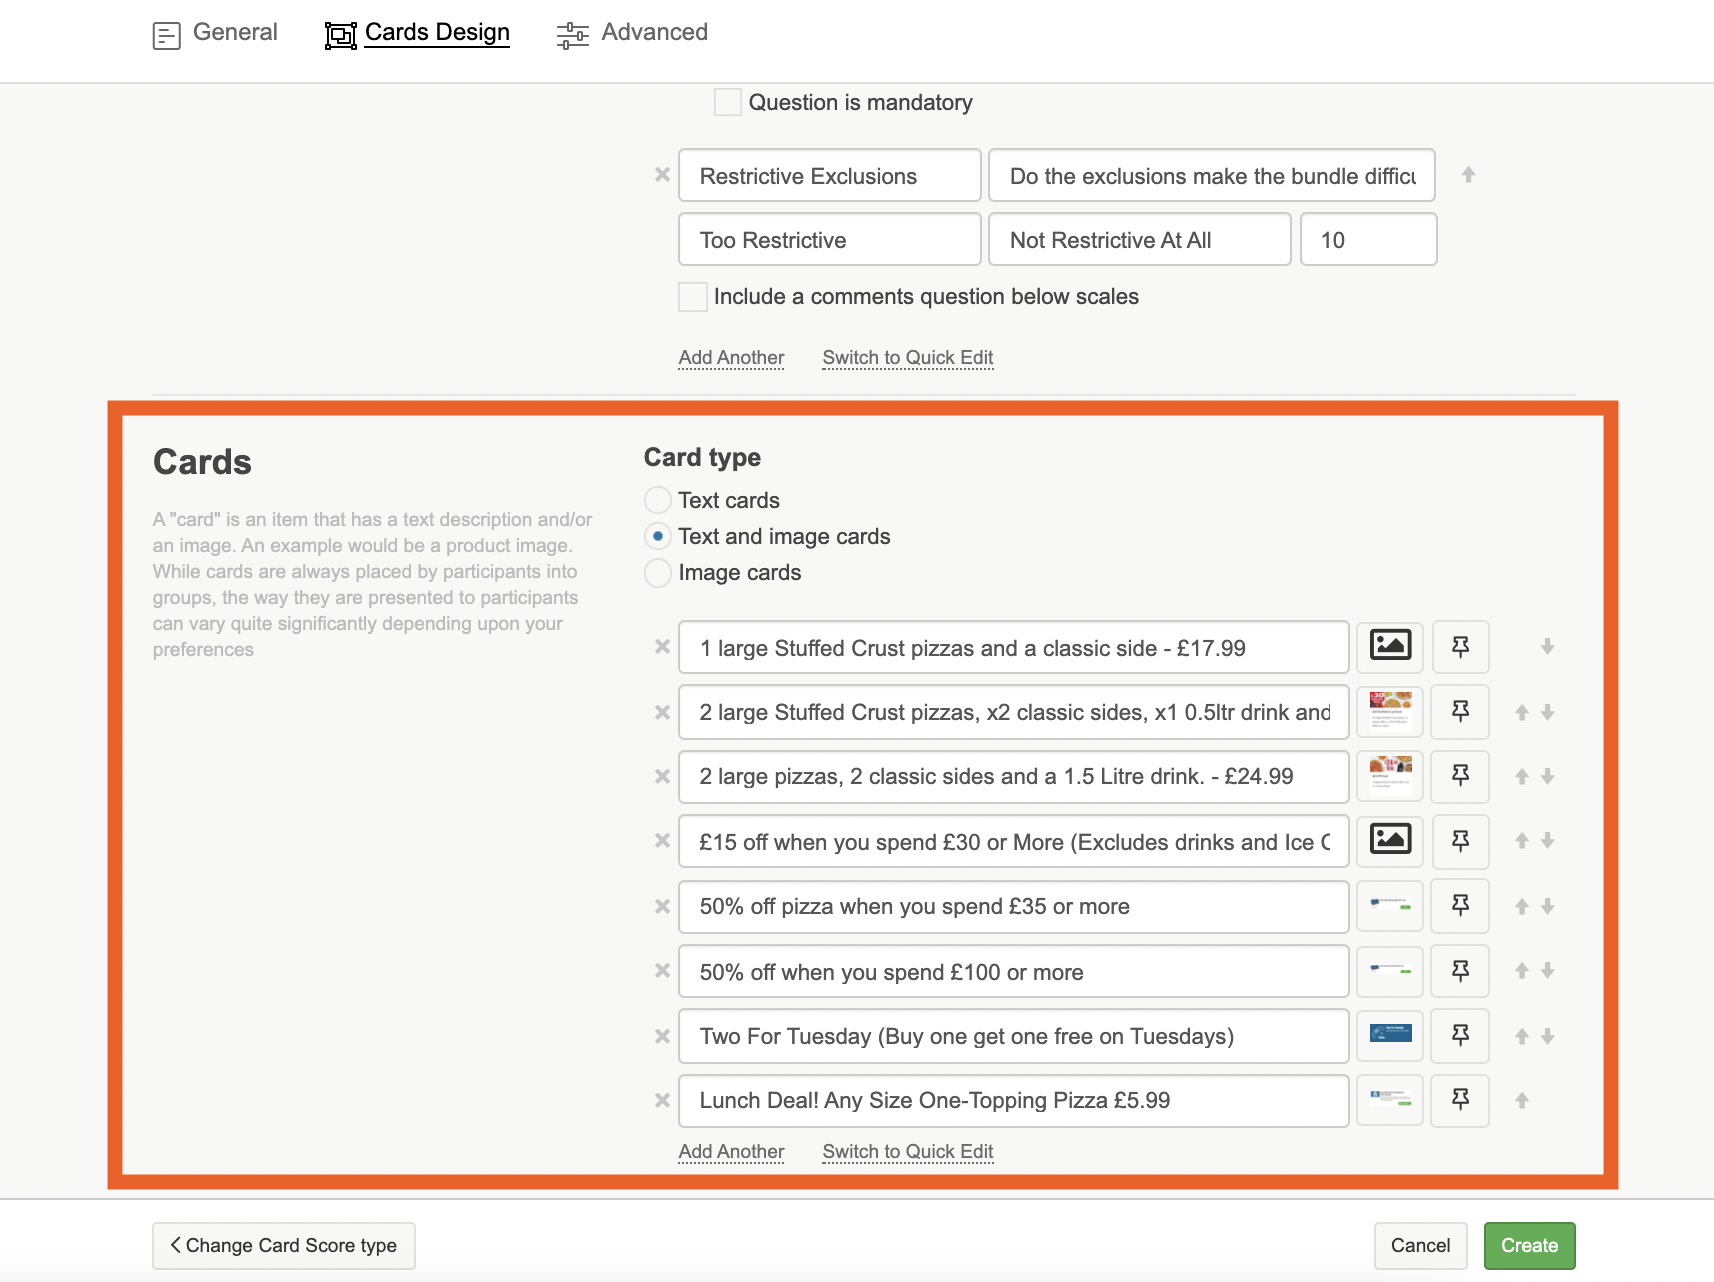Click the green Create button
The height and width of the screenshot is (1282, 1714).
pos(1528,1245)
